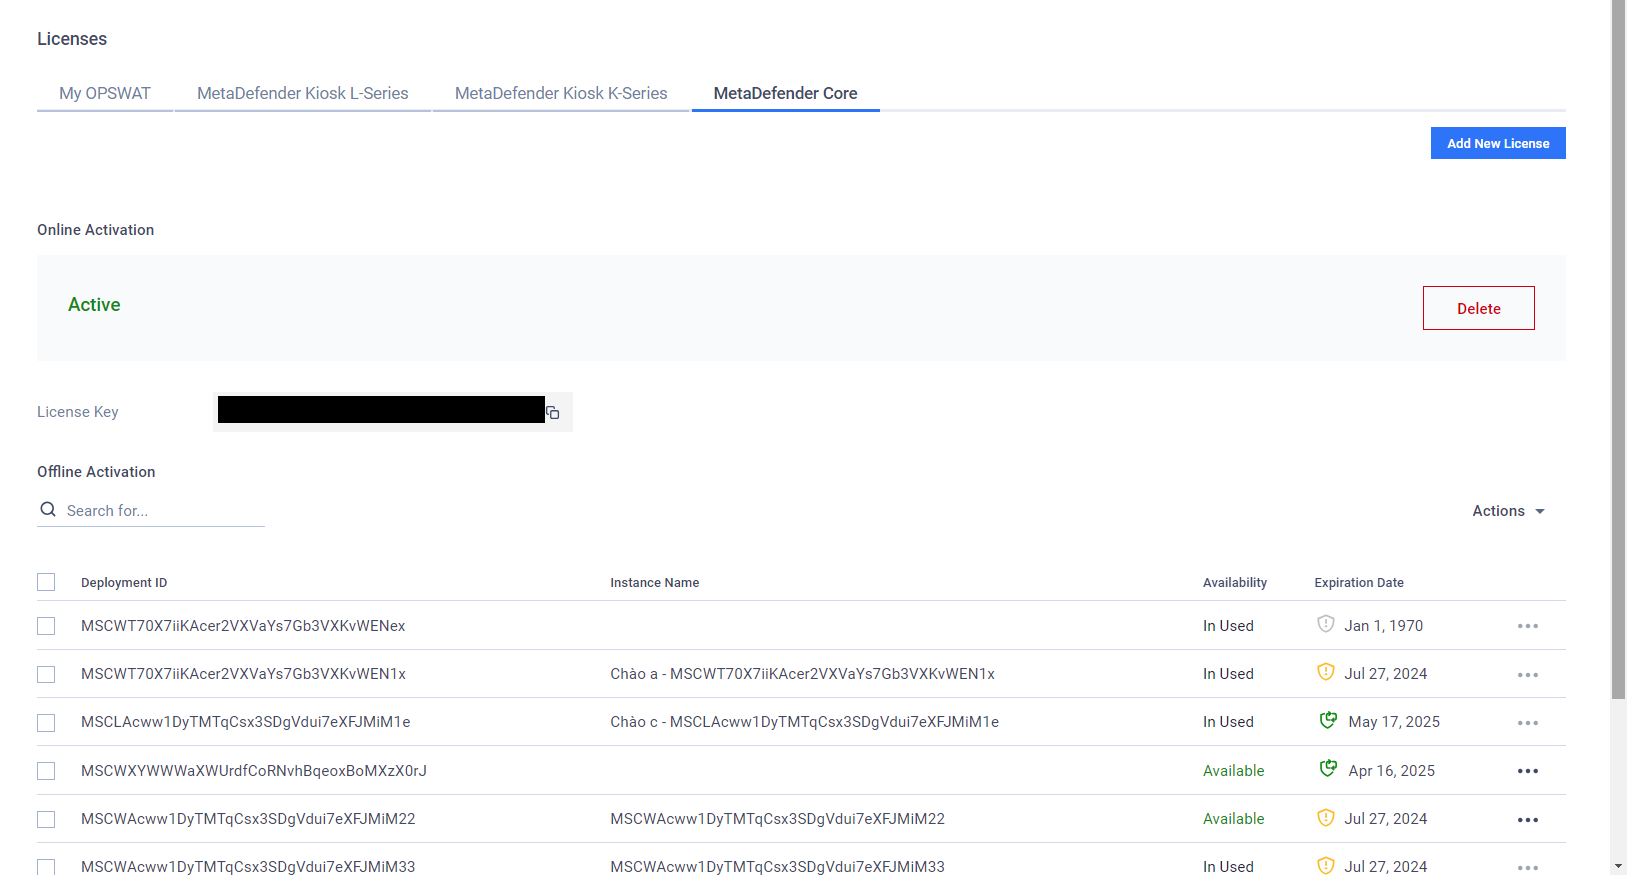Open more options for Jan 1, 1970 row
This screenshot has width=1627, height=875.
pos(1527,626)
